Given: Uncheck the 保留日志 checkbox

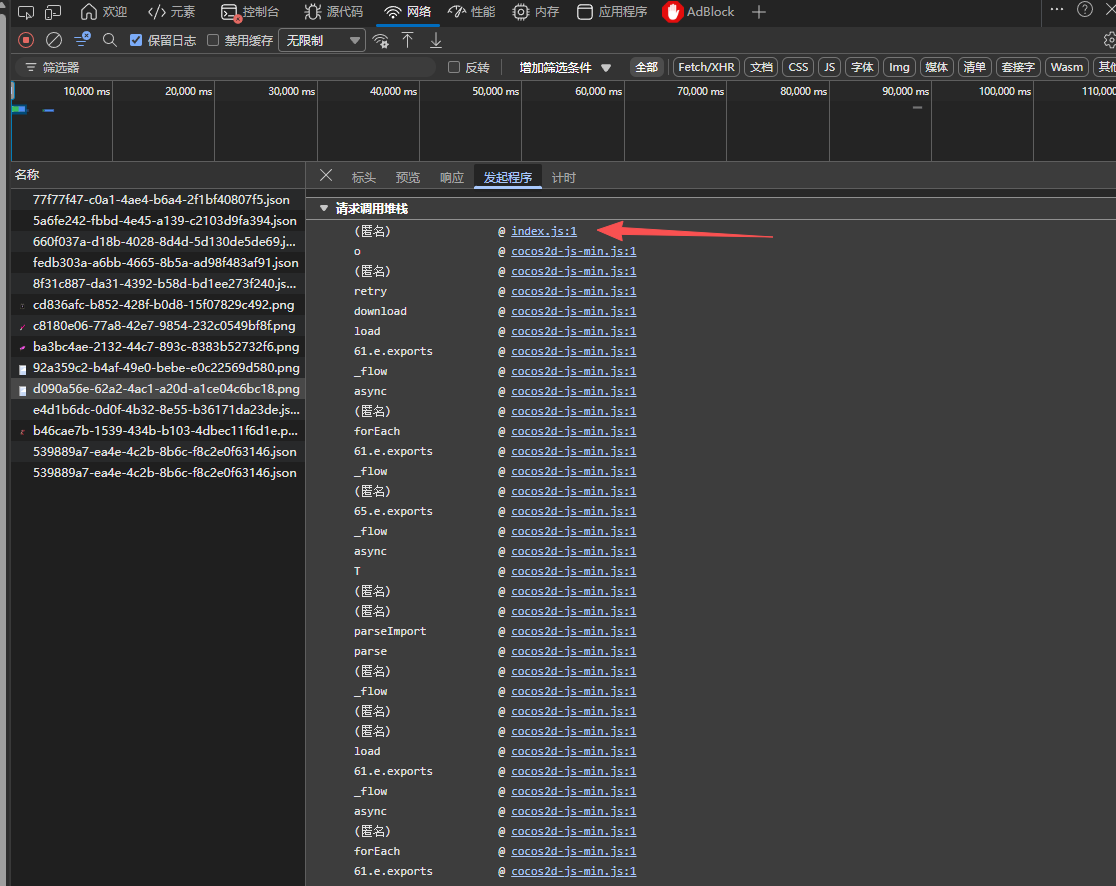Looking at the screenshot, I should click(137, 40).
